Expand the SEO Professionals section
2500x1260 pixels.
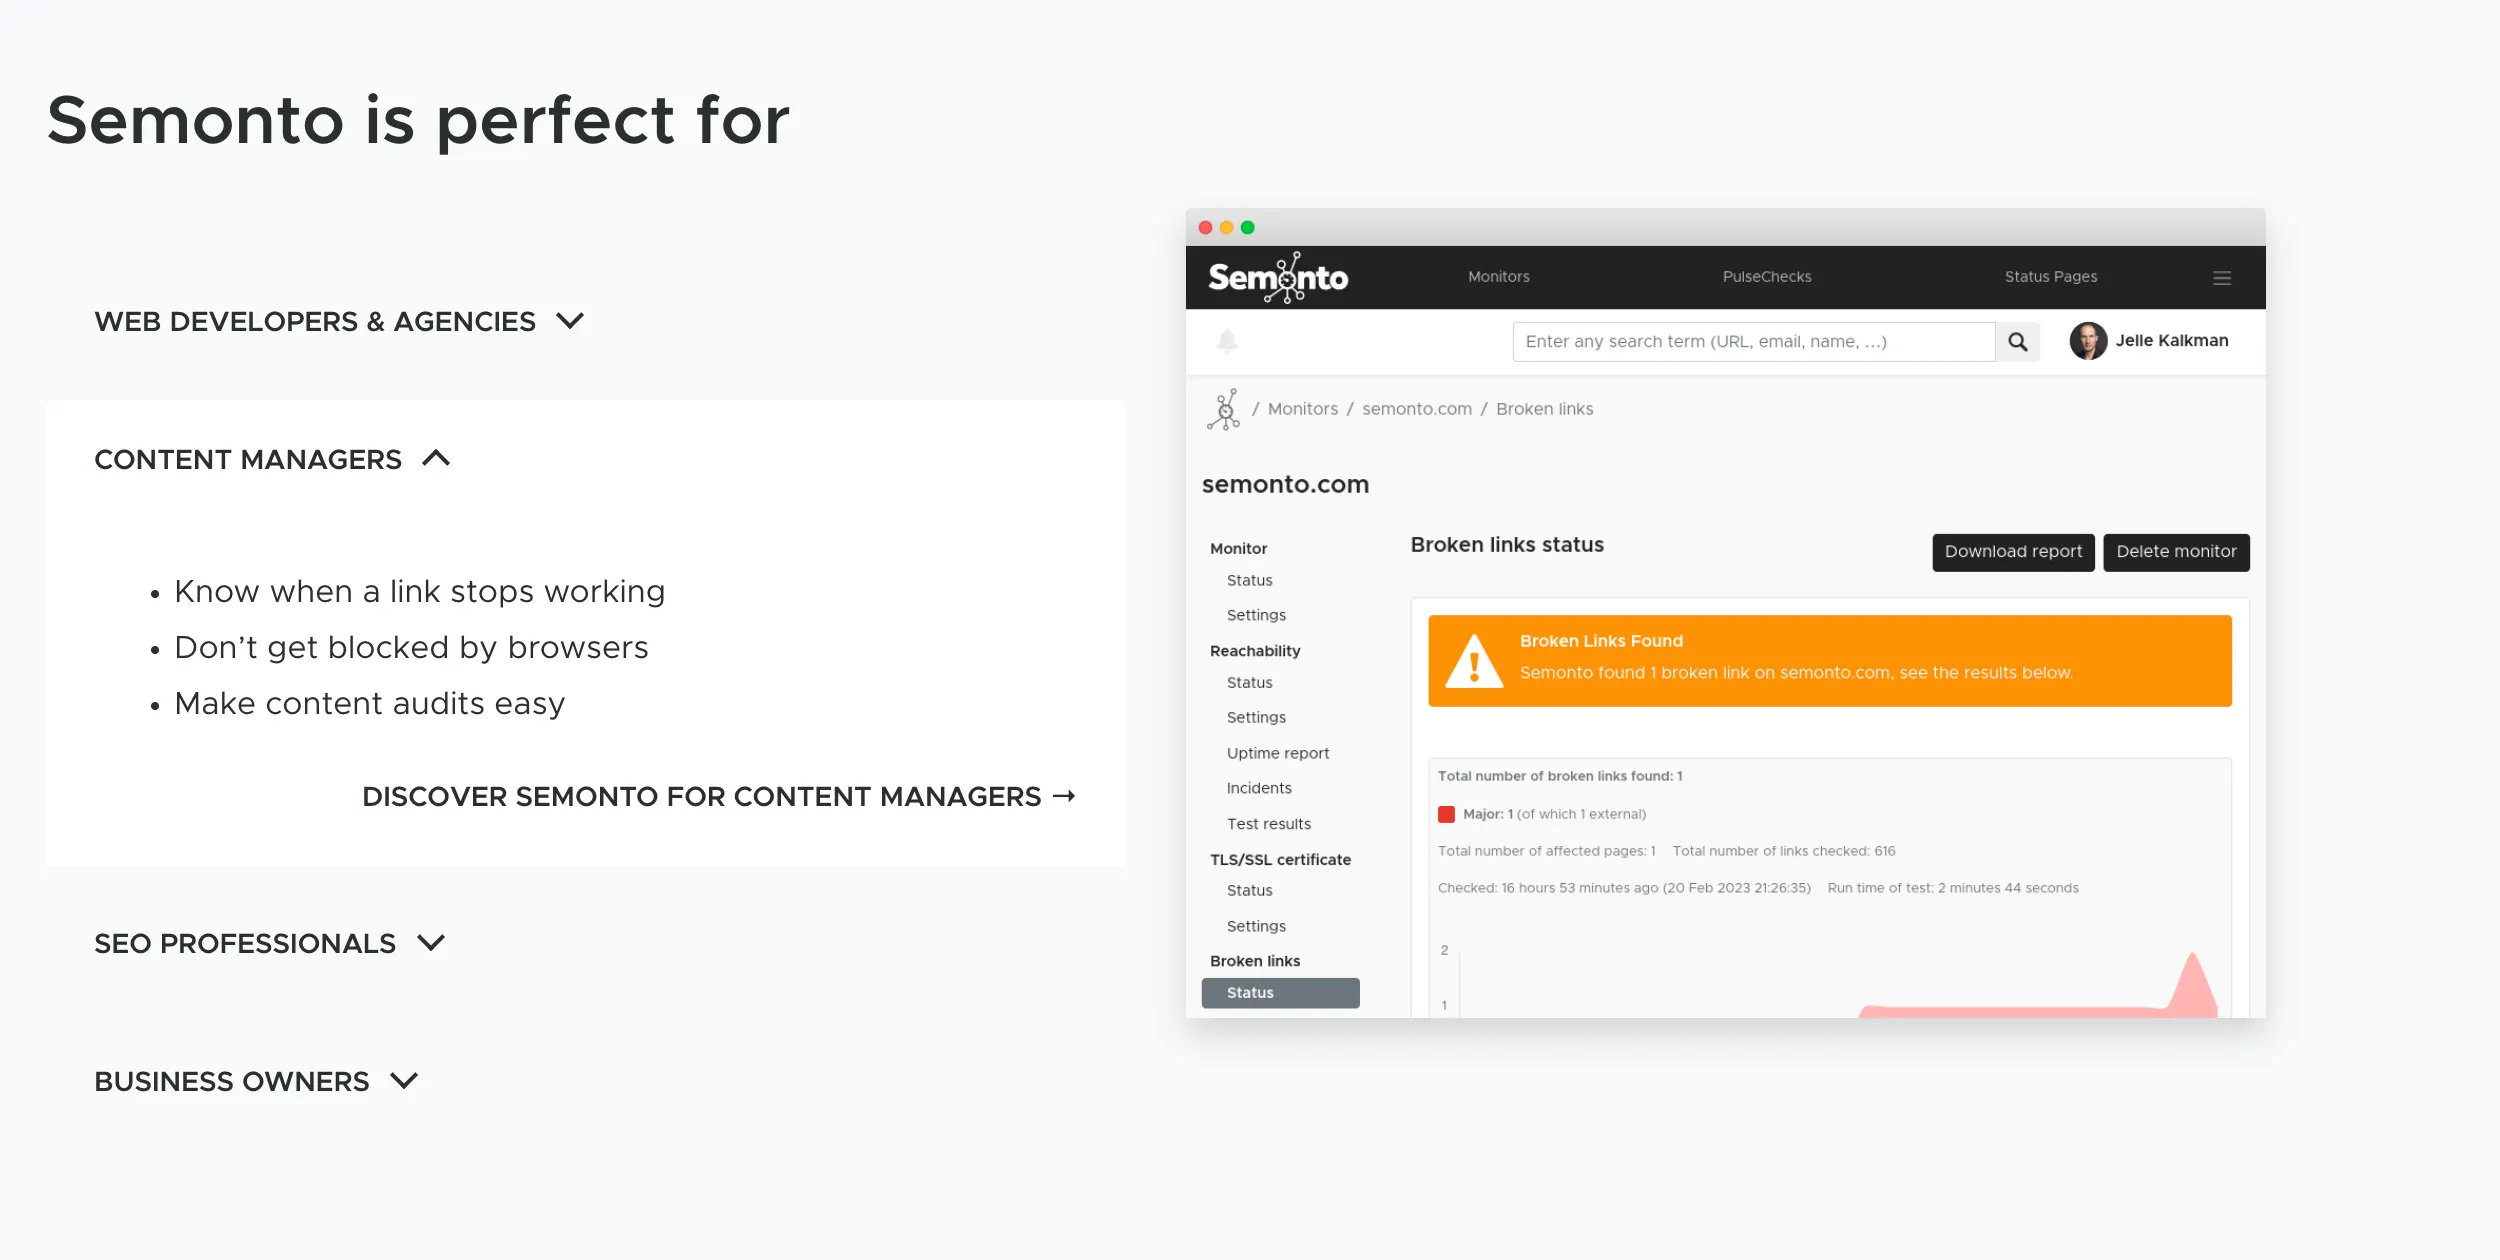point(269,944)
